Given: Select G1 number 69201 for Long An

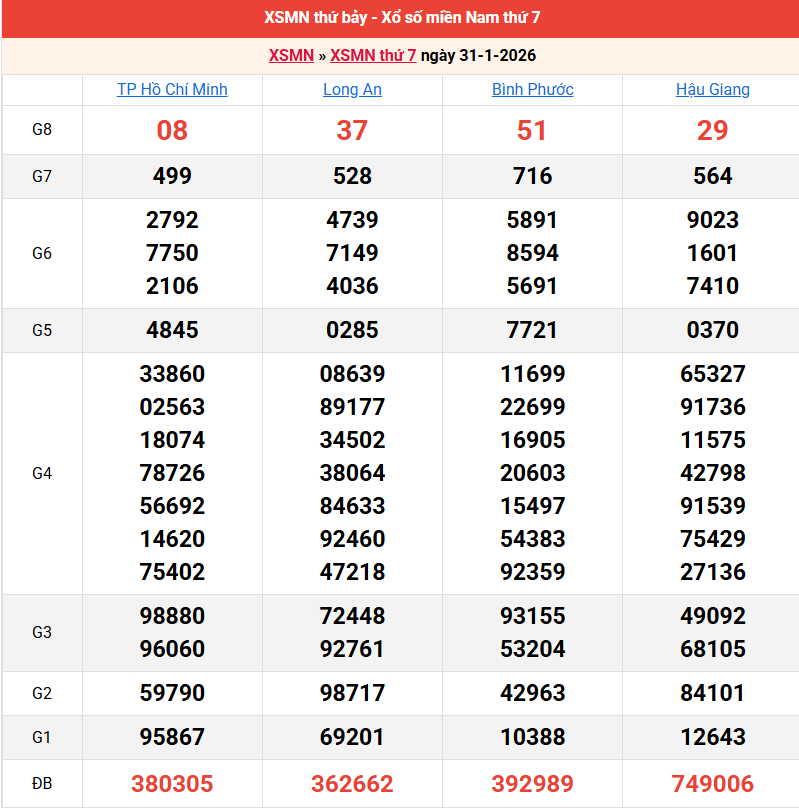Looking at the screenshot, I should tap(352, 737).
